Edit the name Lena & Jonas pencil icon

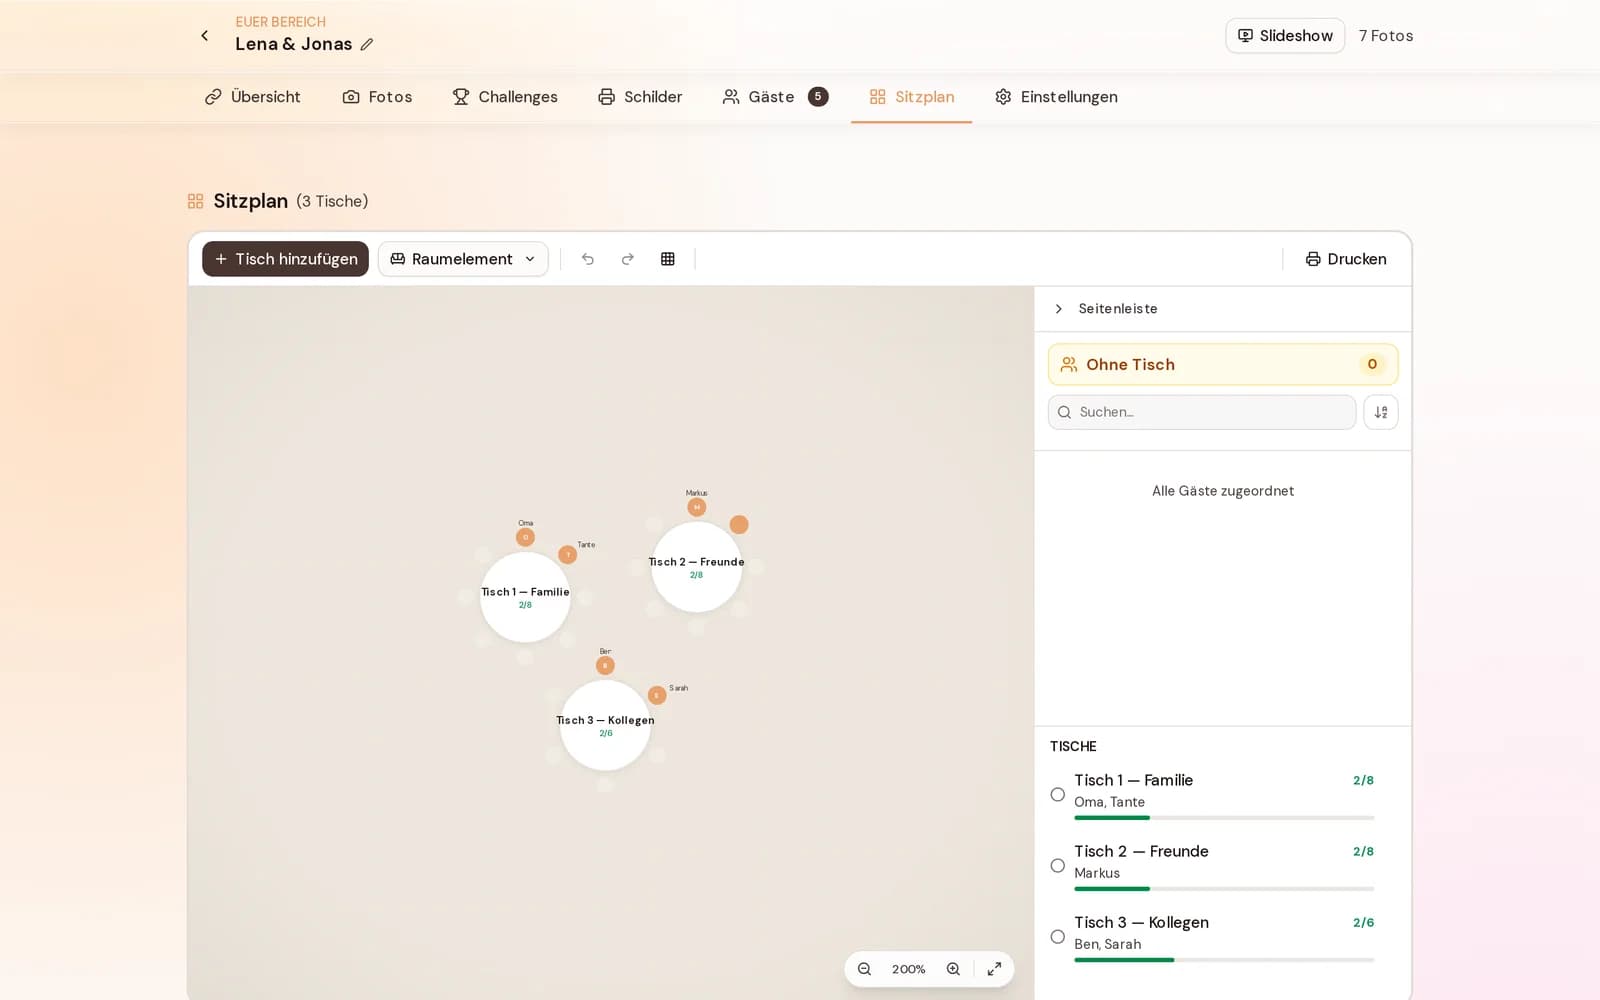pos(367,44)
